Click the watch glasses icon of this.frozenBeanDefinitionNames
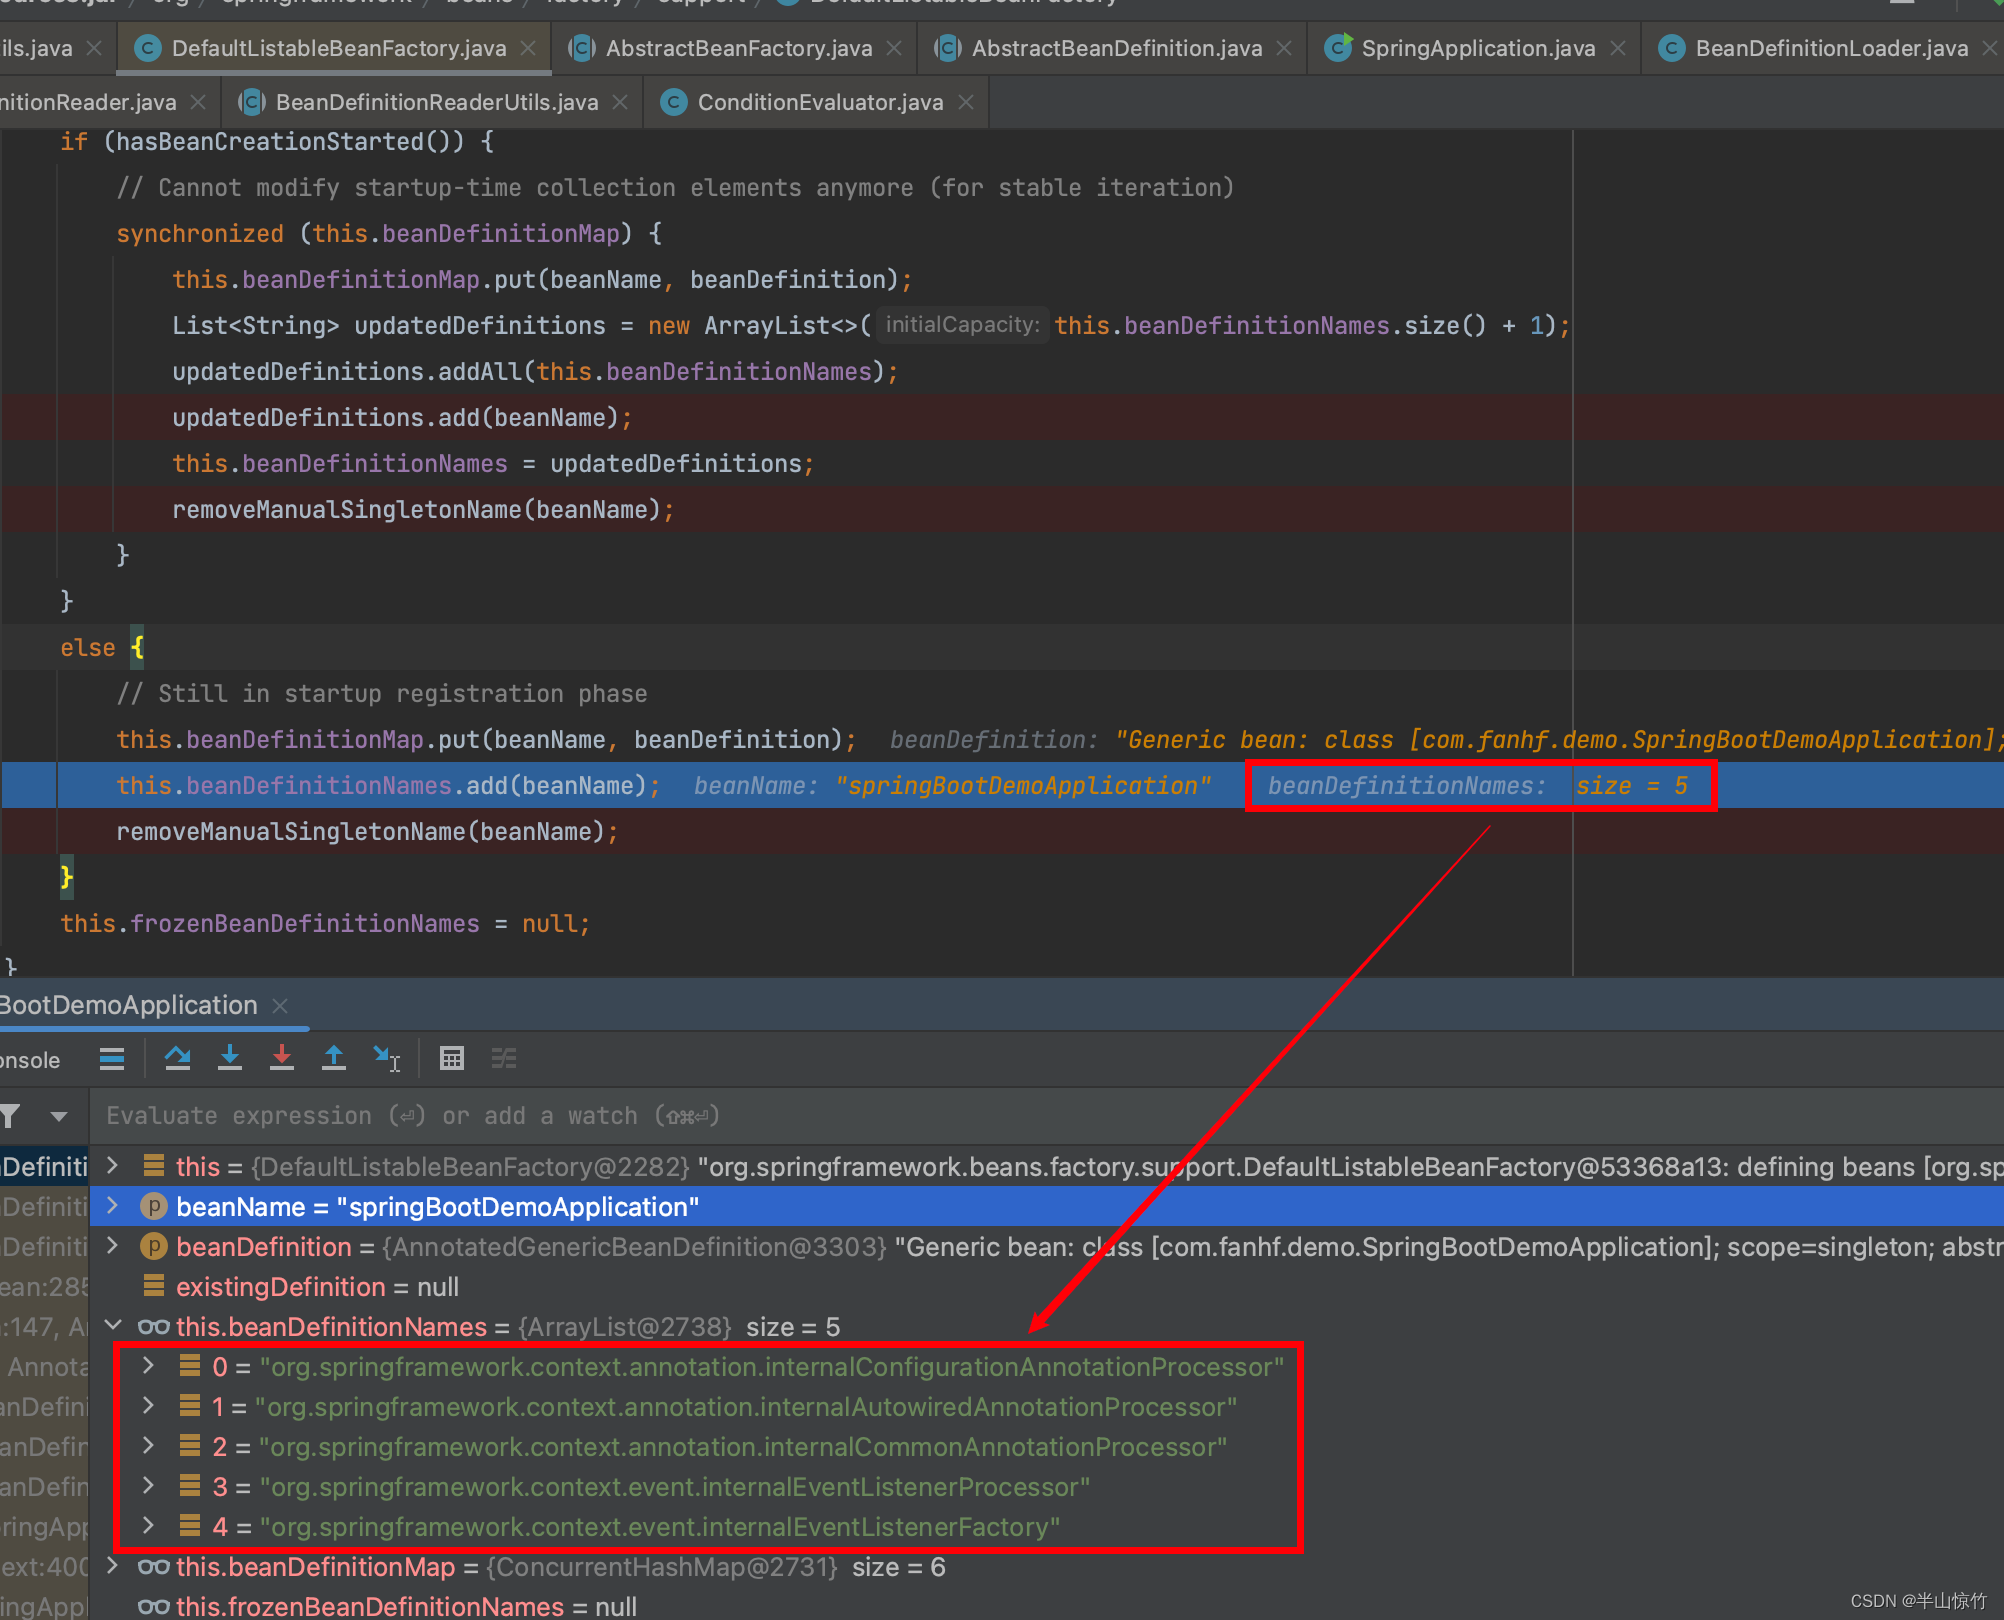The height and width of the screenshot is (1620, 2004). [153, 1607]
